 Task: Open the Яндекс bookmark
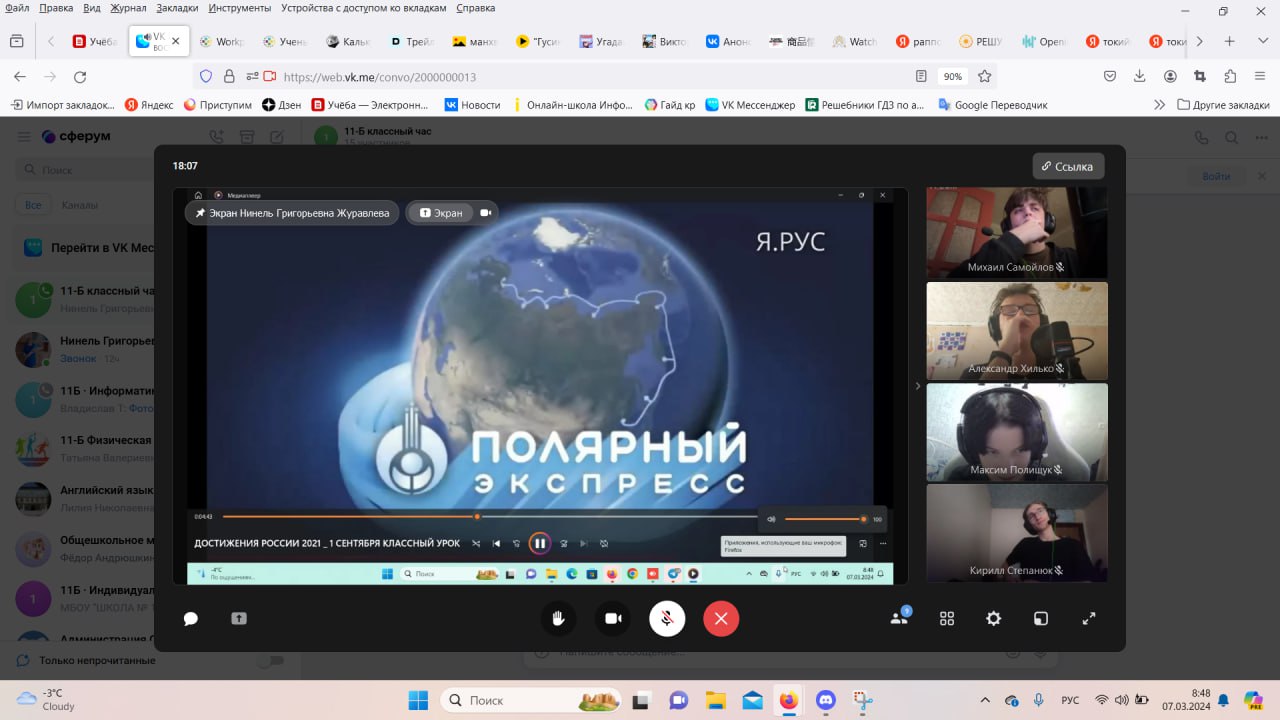tap(148, 104)
